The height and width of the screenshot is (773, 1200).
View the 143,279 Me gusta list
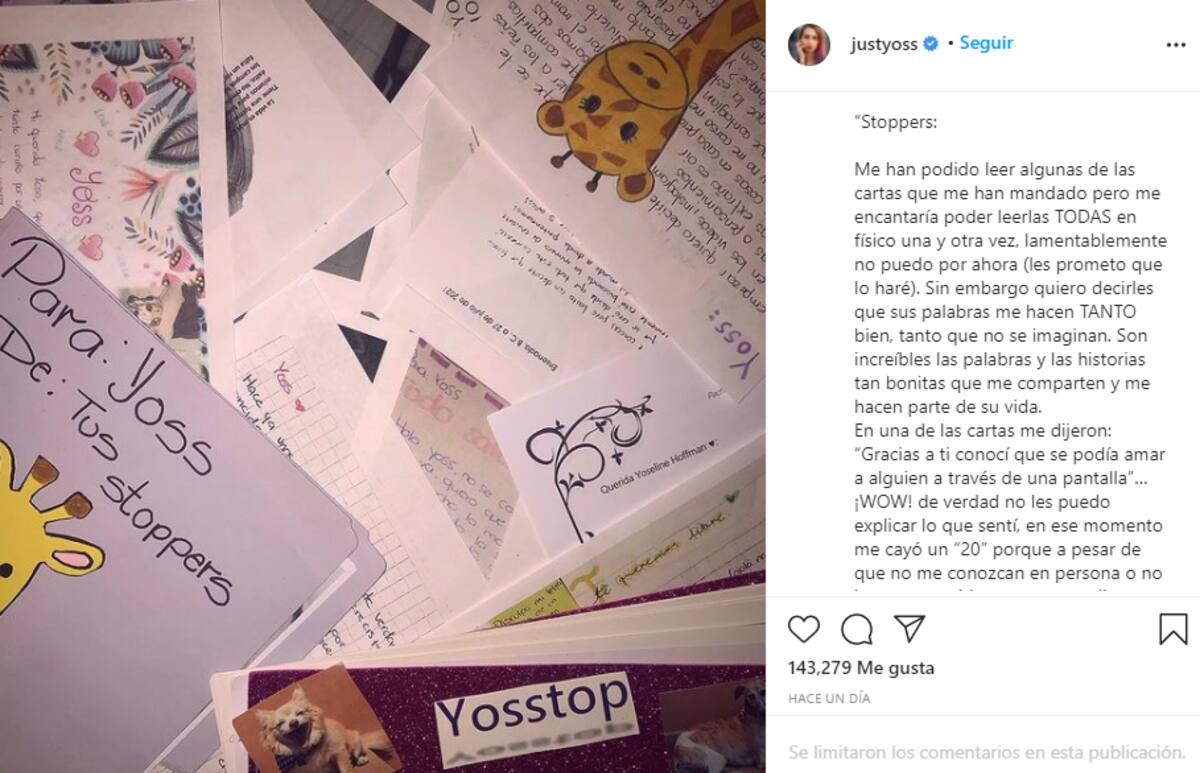pos(861,667)
